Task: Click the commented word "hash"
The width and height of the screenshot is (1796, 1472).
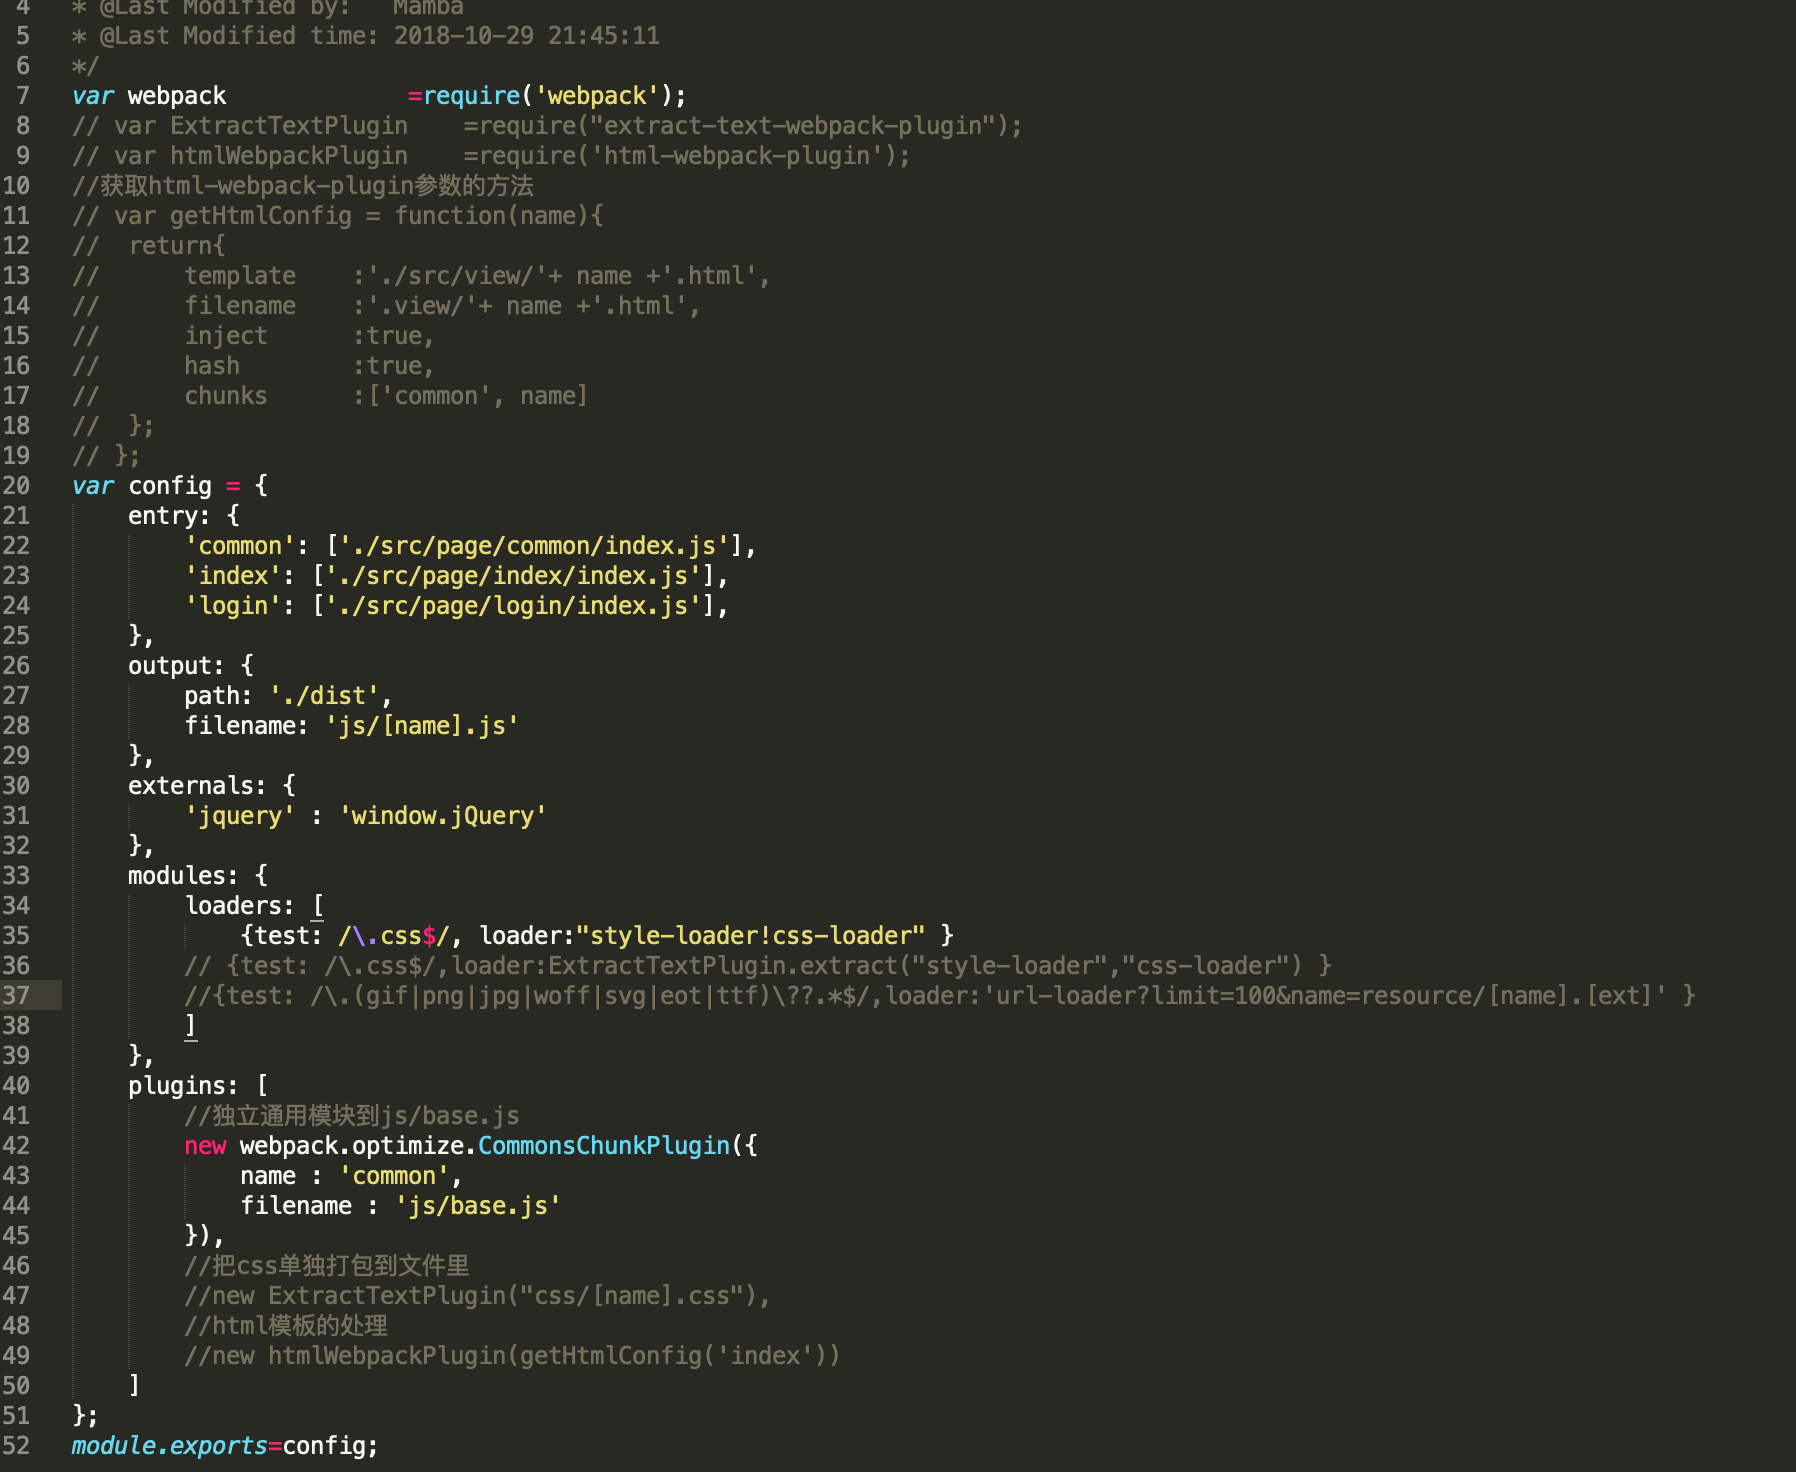Action: (x=212, y=366)
